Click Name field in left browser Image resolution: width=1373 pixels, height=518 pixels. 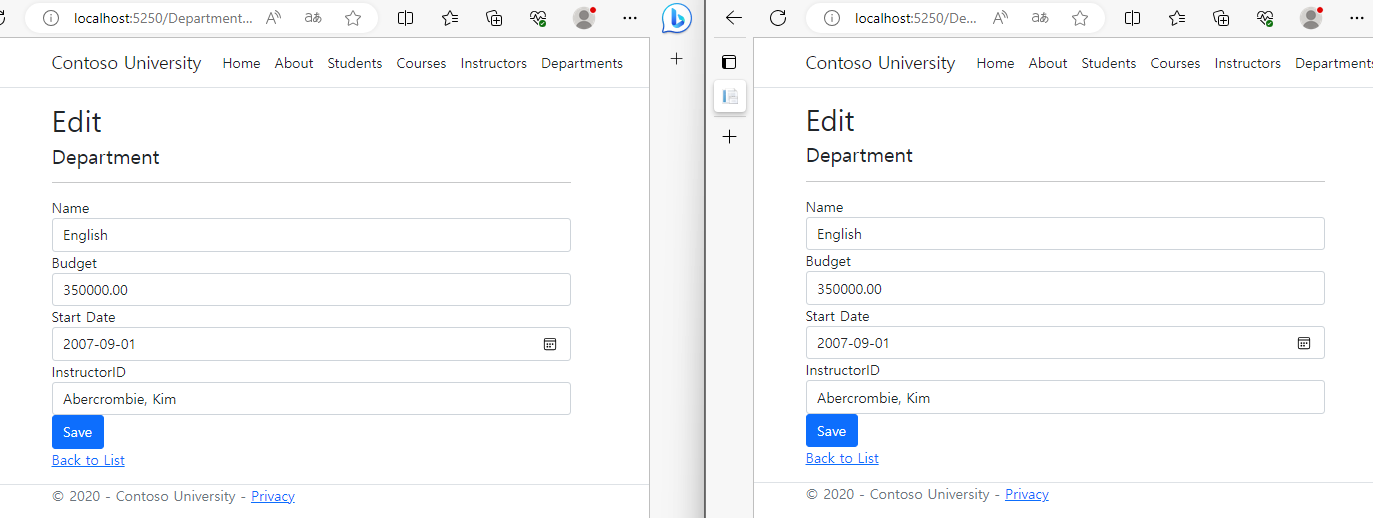(311, 235)
